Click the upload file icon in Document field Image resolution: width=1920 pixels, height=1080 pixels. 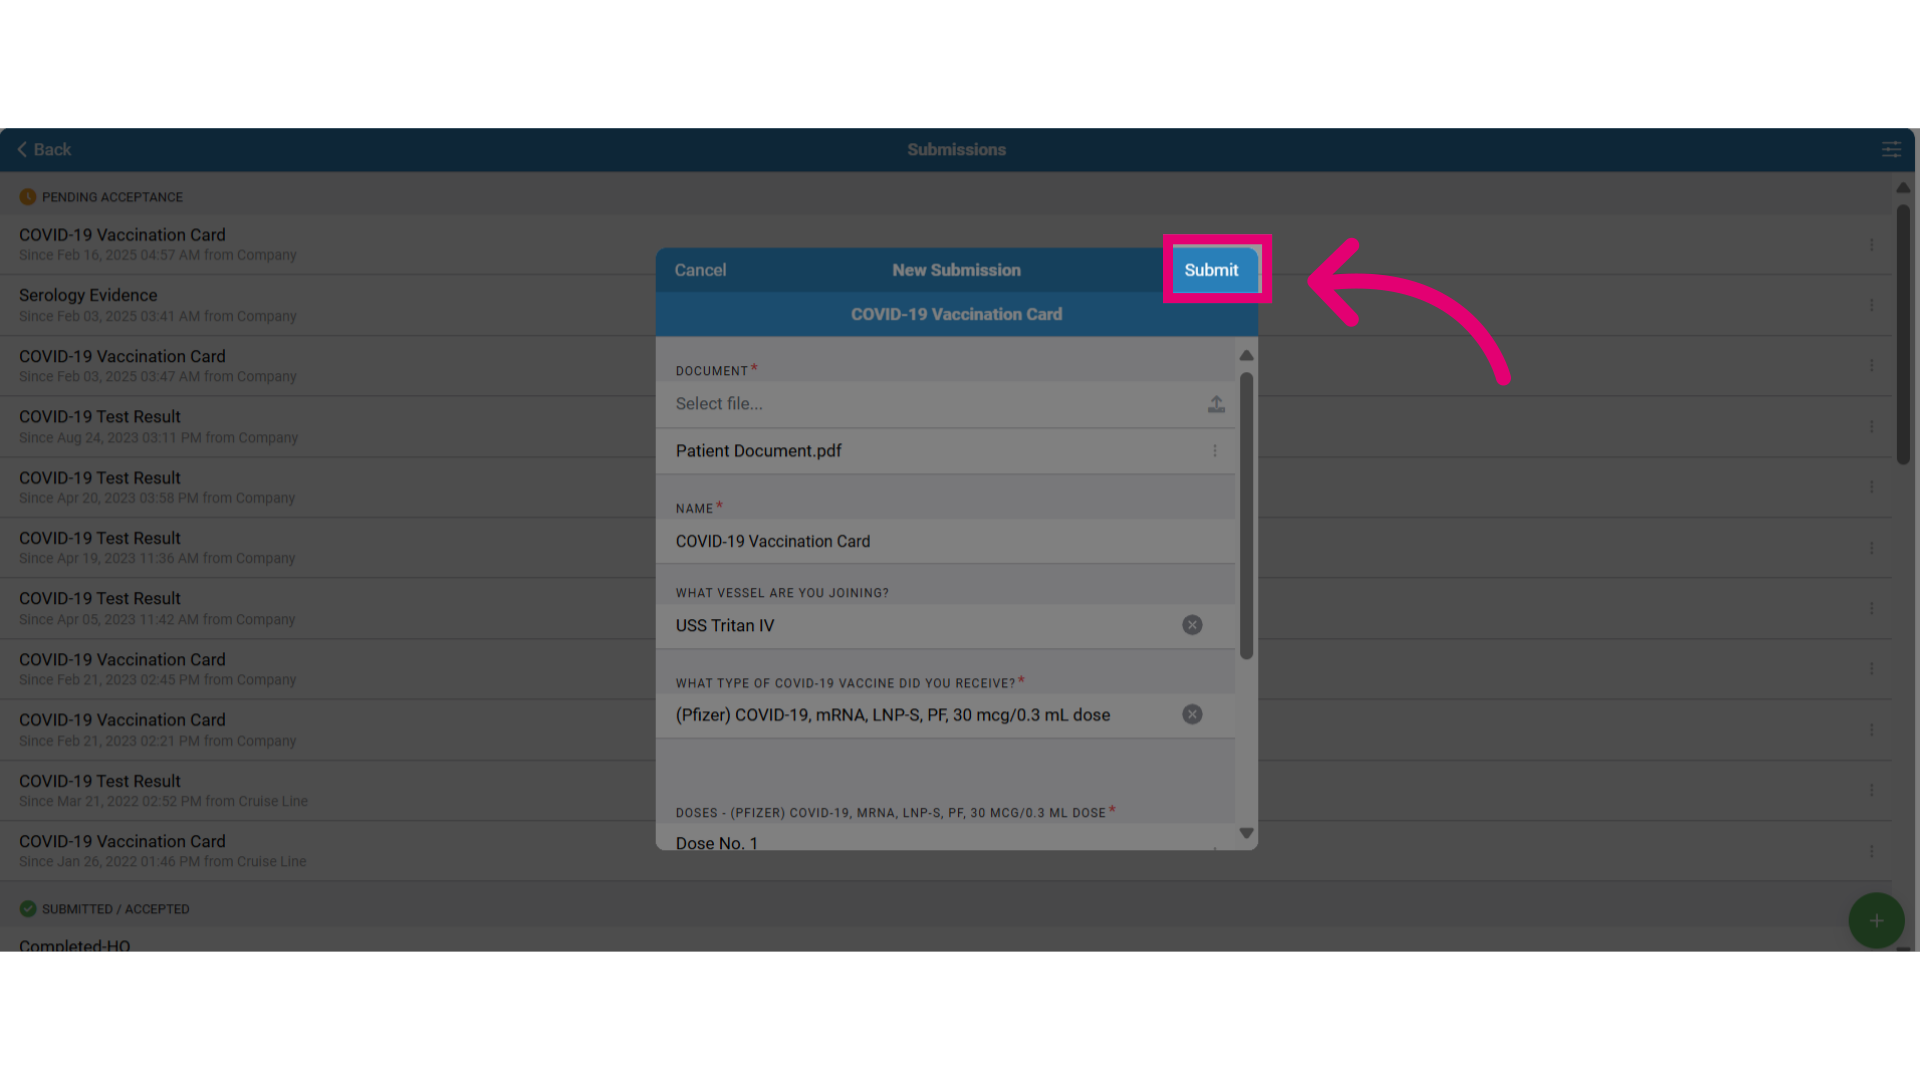click(x=1216, y=404)
